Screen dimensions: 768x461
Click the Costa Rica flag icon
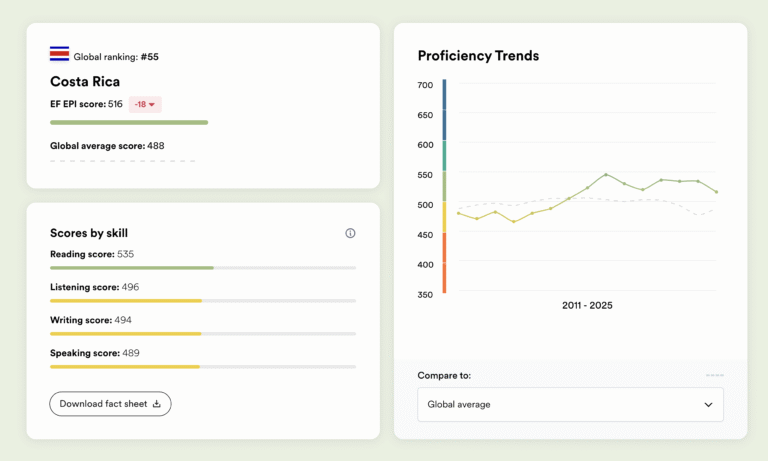coord(59,54)
